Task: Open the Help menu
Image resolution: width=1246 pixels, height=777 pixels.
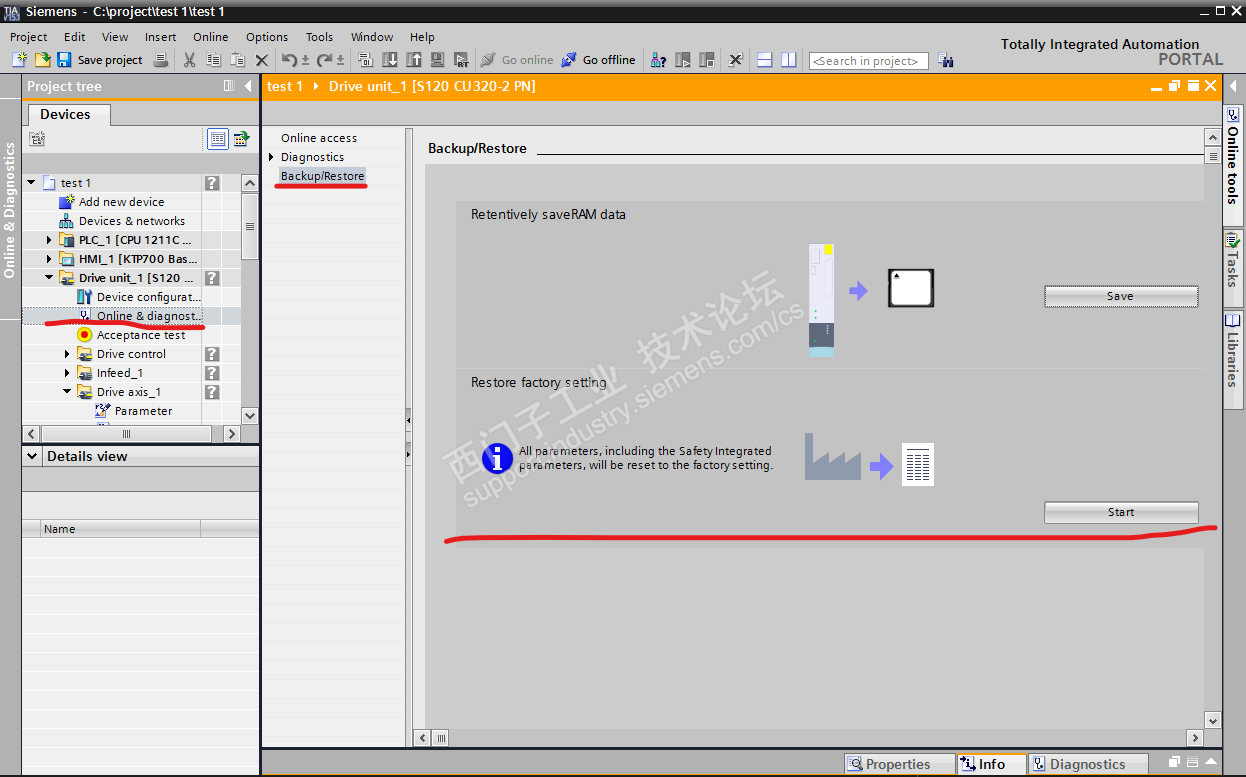Action: [x=422, y=37]
